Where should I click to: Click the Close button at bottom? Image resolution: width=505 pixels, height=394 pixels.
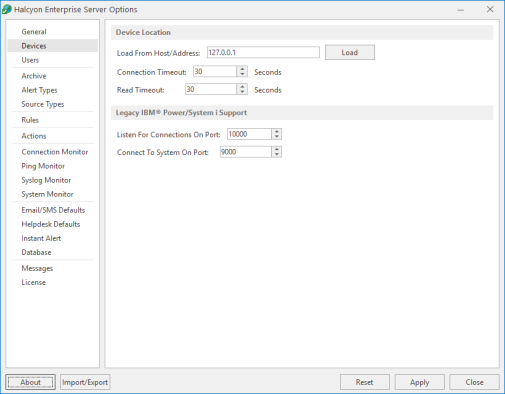(x=474, y=382)
